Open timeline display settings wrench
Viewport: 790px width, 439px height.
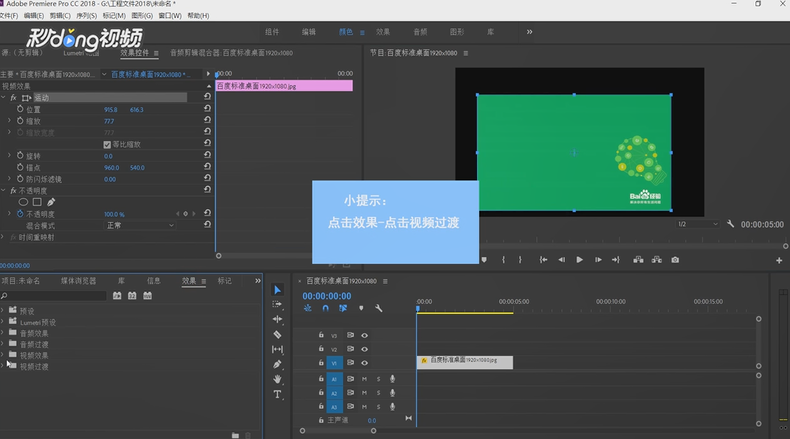378,308
